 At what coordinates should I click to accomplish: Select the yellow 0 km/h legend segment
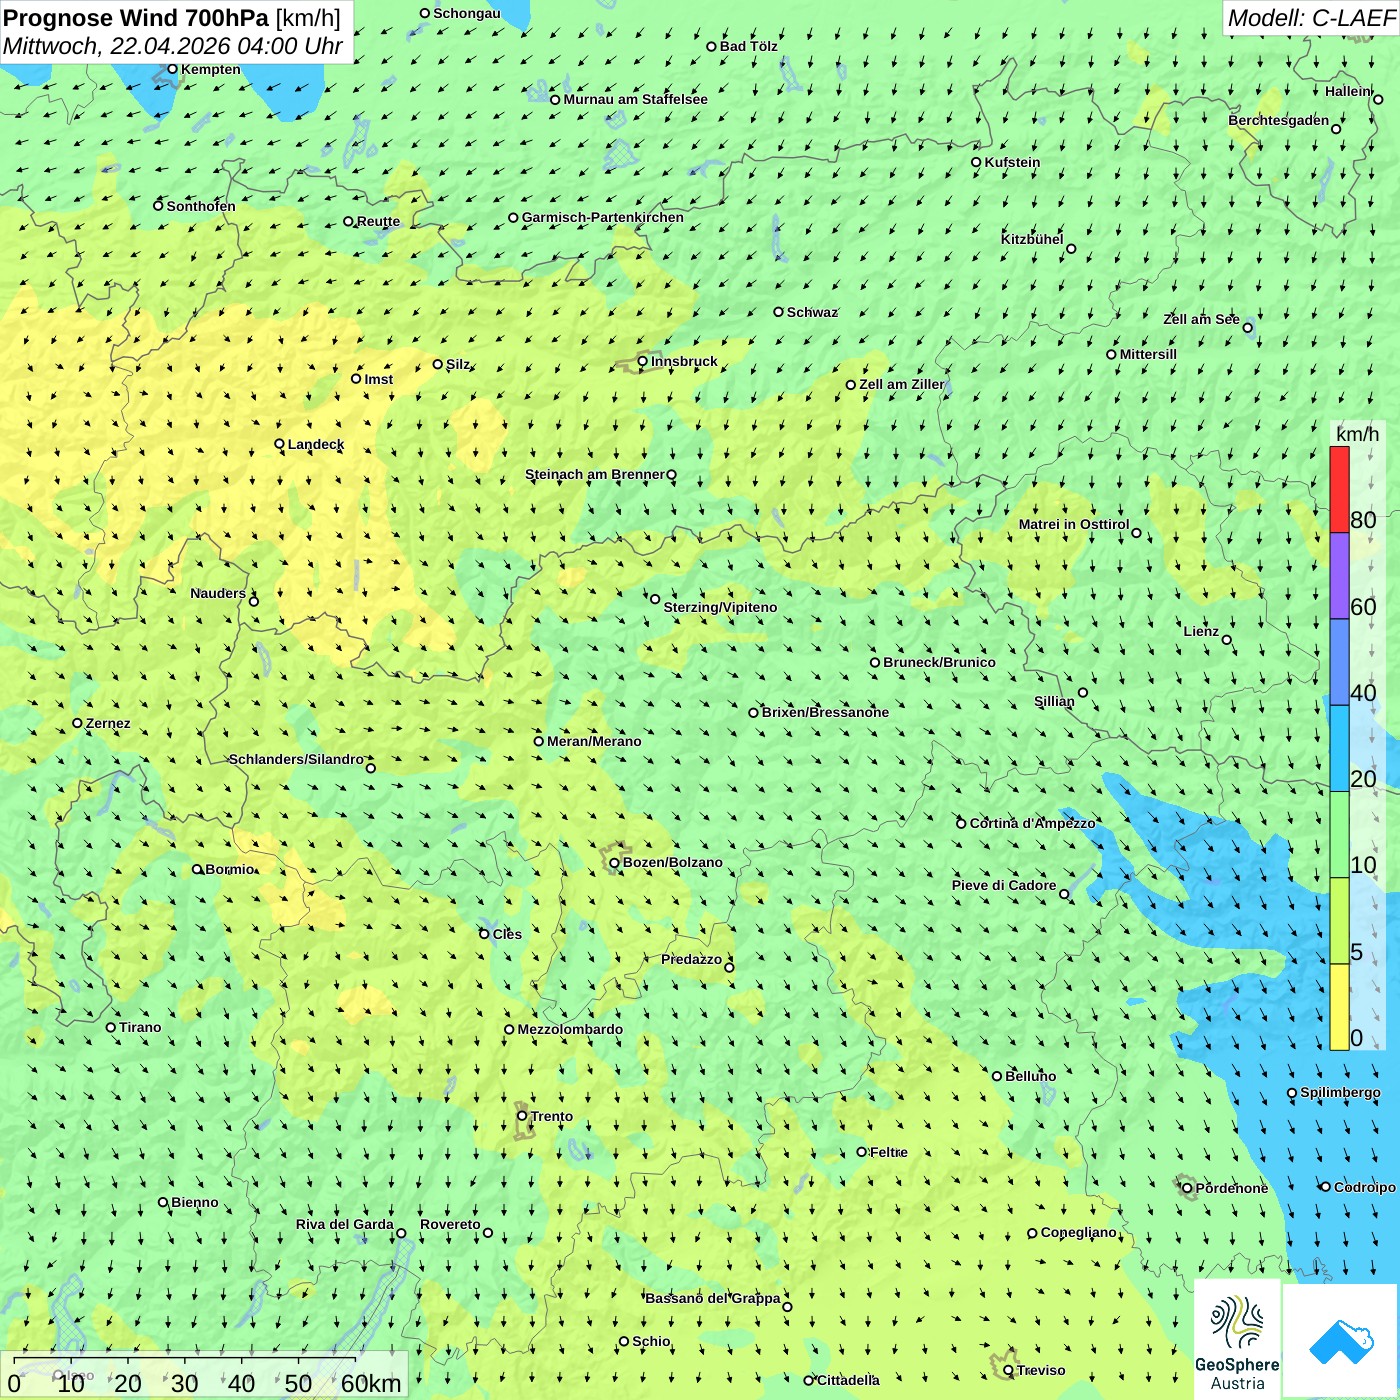(x=1339, y=1007)
